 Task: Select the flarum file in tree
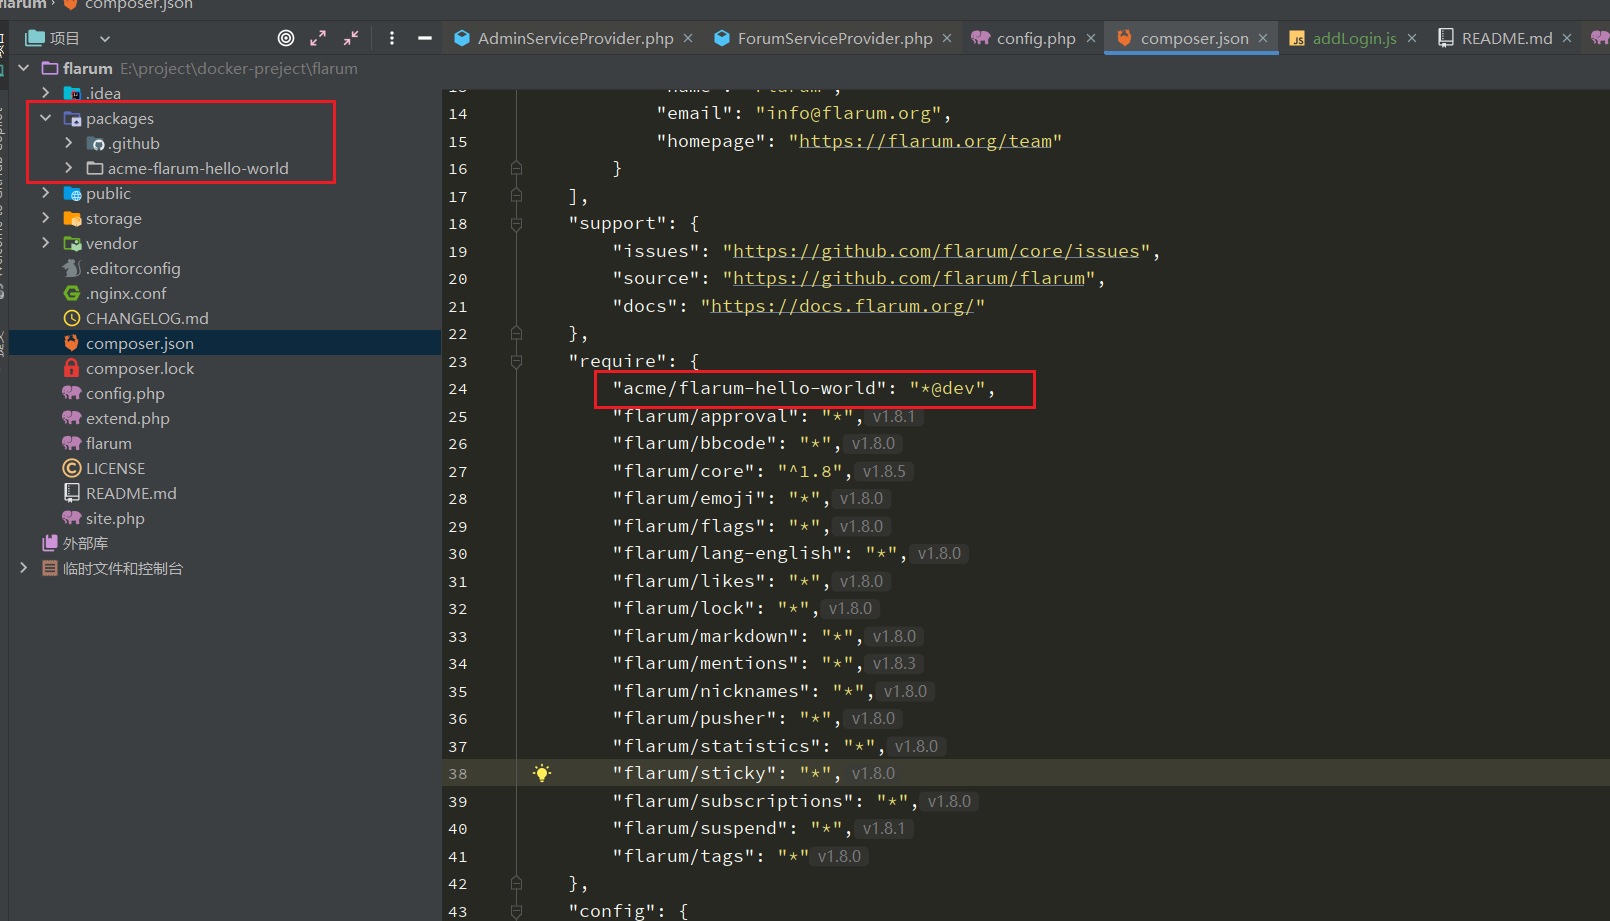click(108, 443)
